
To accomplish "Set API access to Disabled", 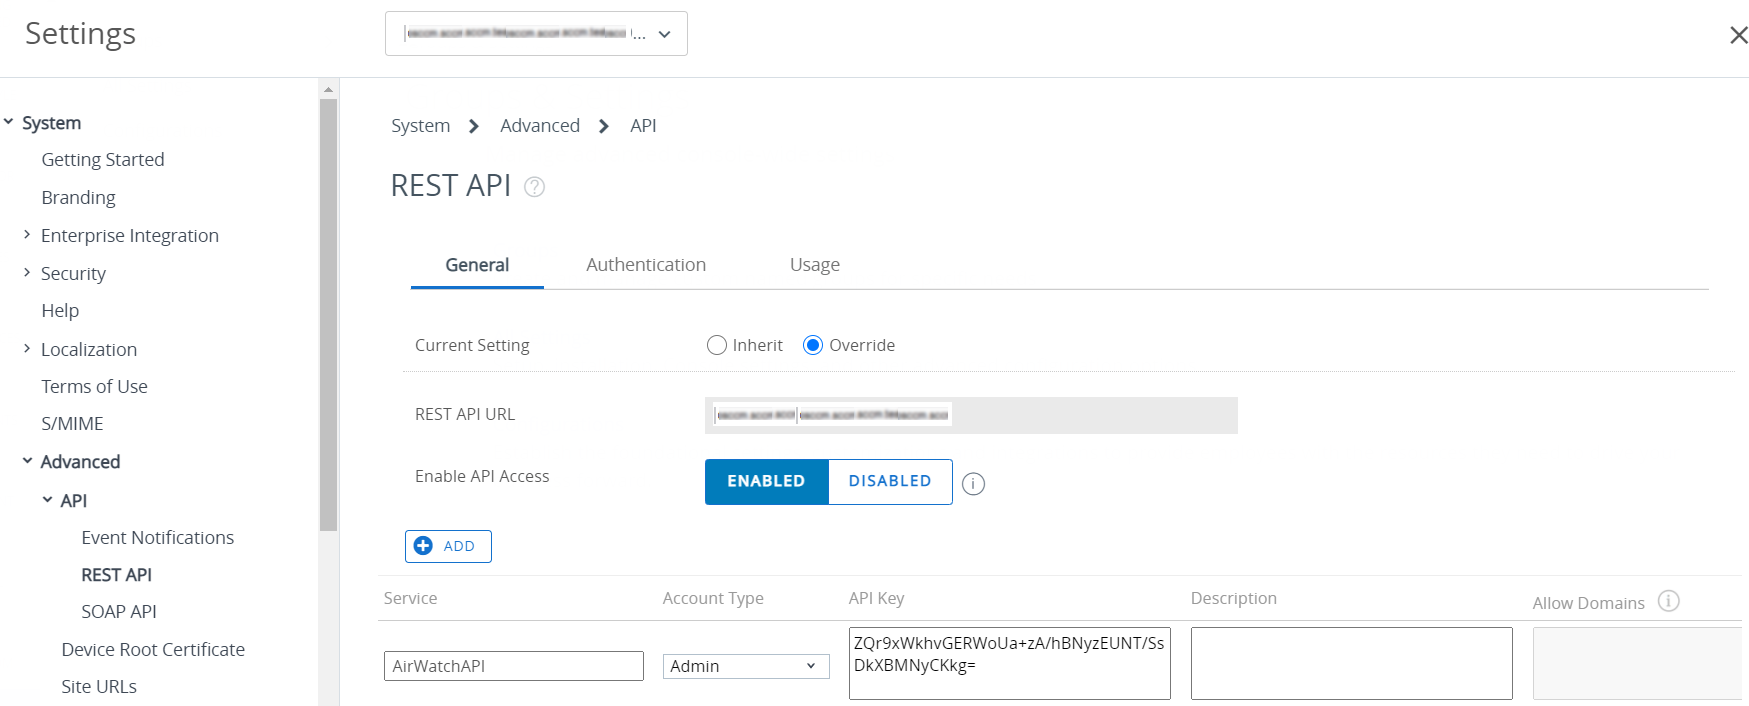I will coord(889,481).
